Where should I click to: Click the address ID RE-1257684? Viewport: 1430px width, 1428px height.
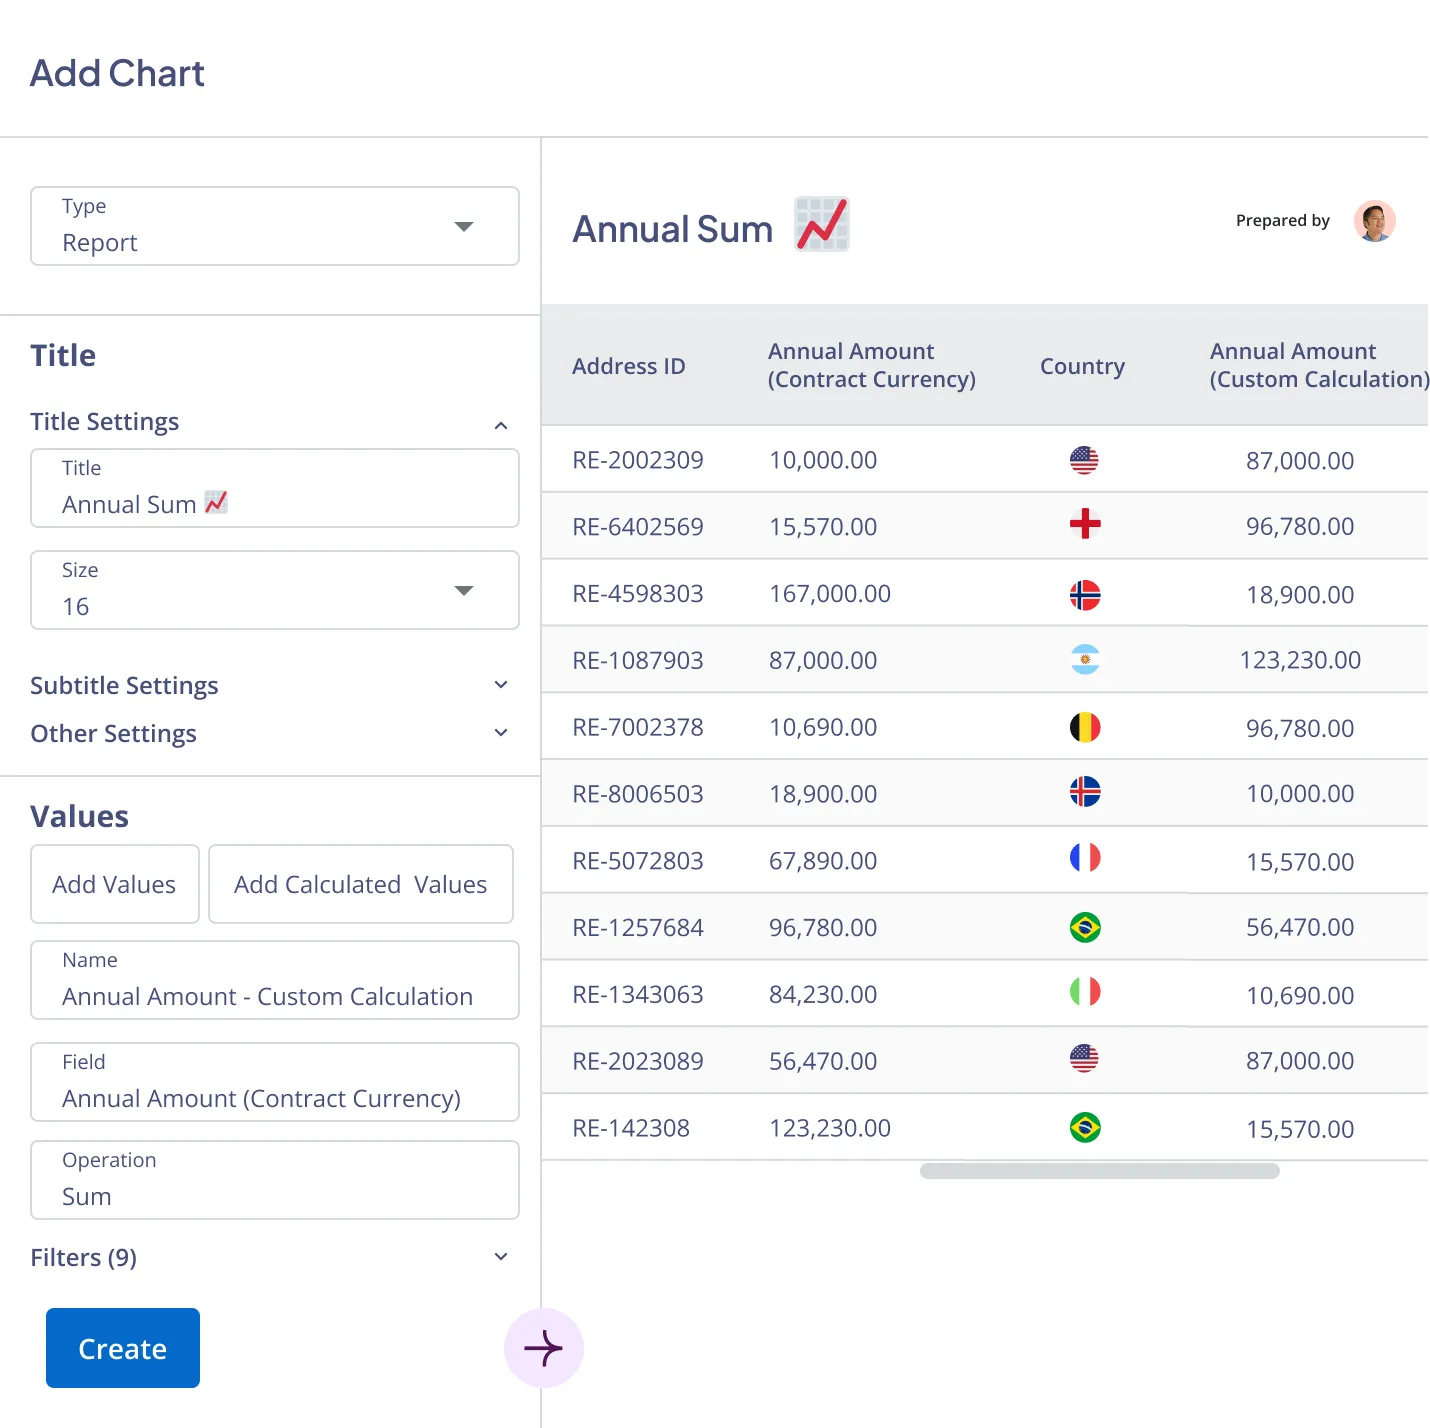638,928
